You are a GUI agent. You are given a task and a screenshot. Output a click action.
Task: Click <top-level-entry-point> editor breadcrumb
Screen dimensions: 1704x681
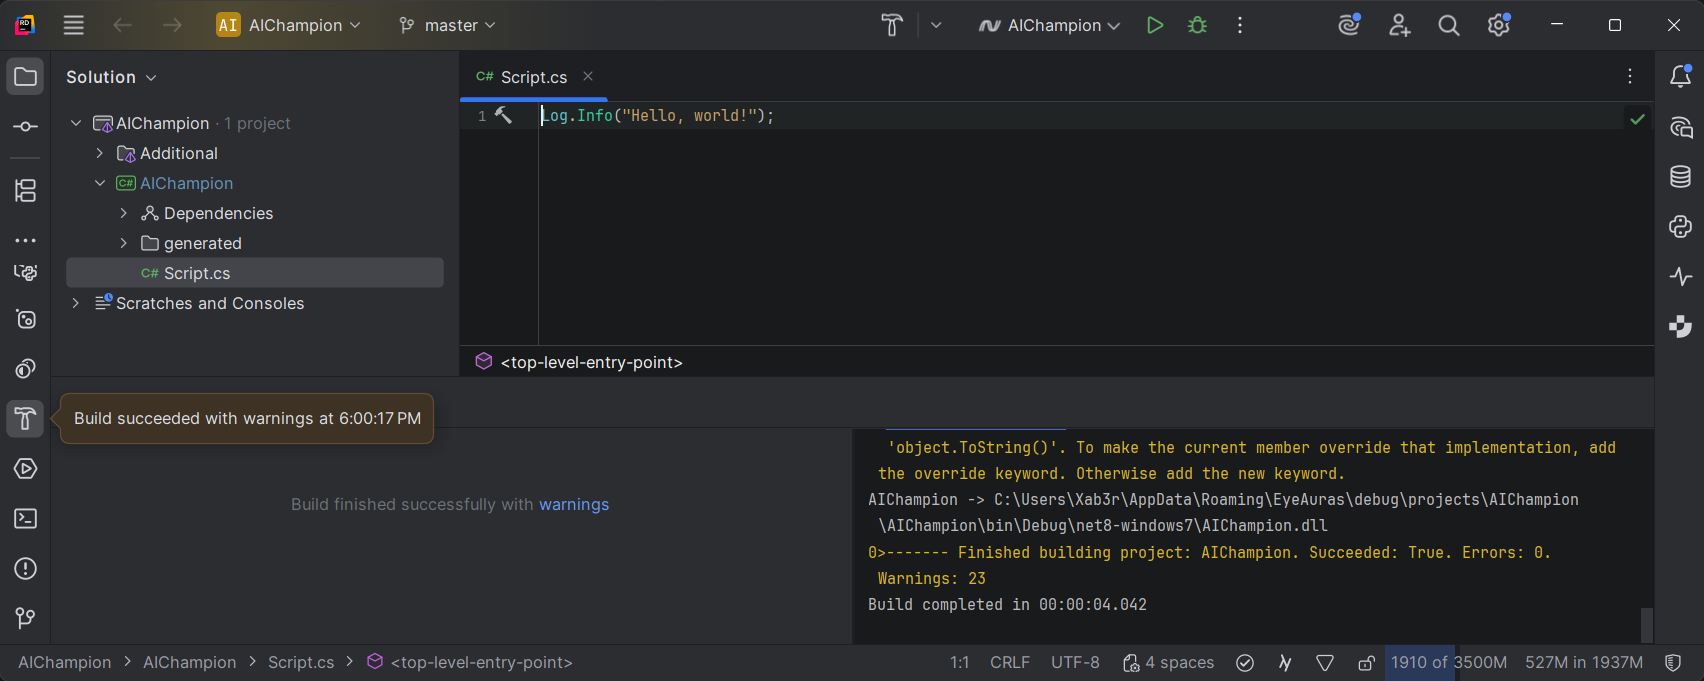591,362
